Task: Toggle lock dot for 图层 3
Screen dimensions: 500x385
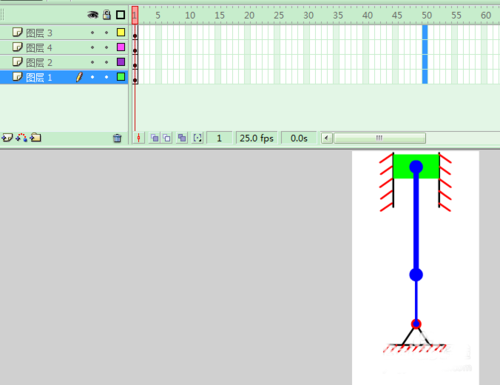Action: (x=106, y=33)
